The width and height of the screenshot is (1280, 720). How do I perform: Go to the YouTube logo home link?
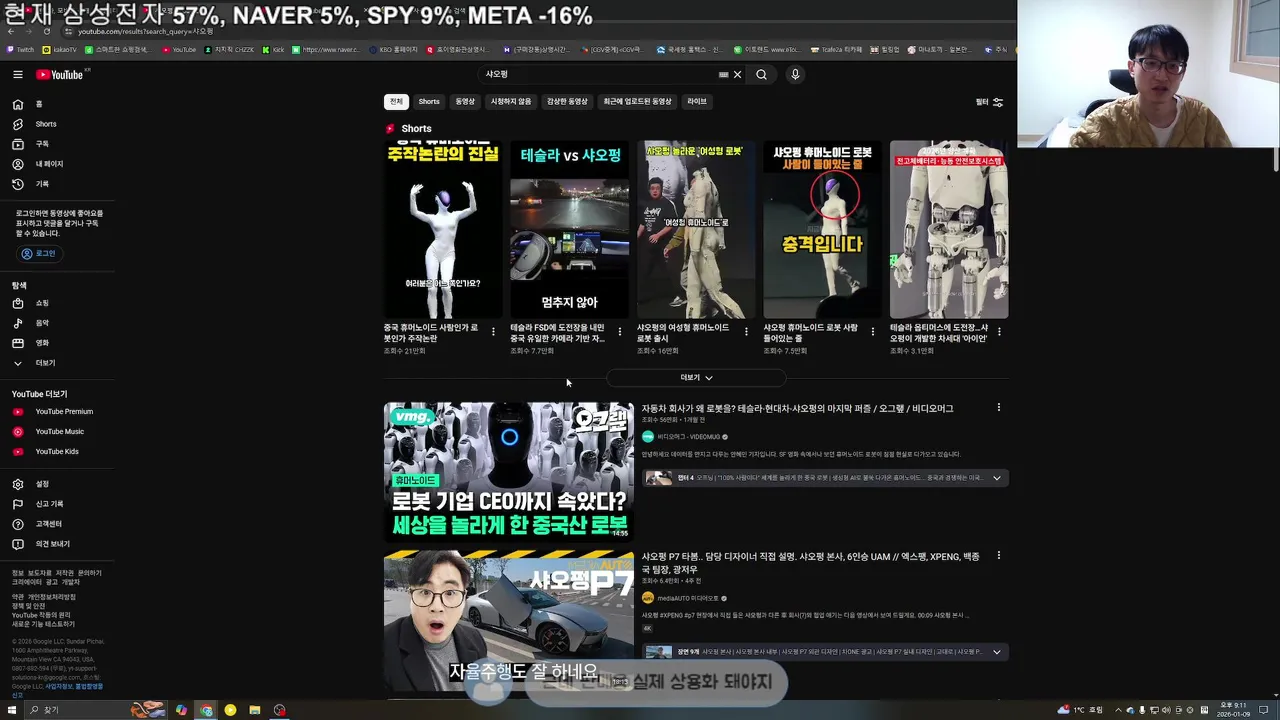coord(62,74)
